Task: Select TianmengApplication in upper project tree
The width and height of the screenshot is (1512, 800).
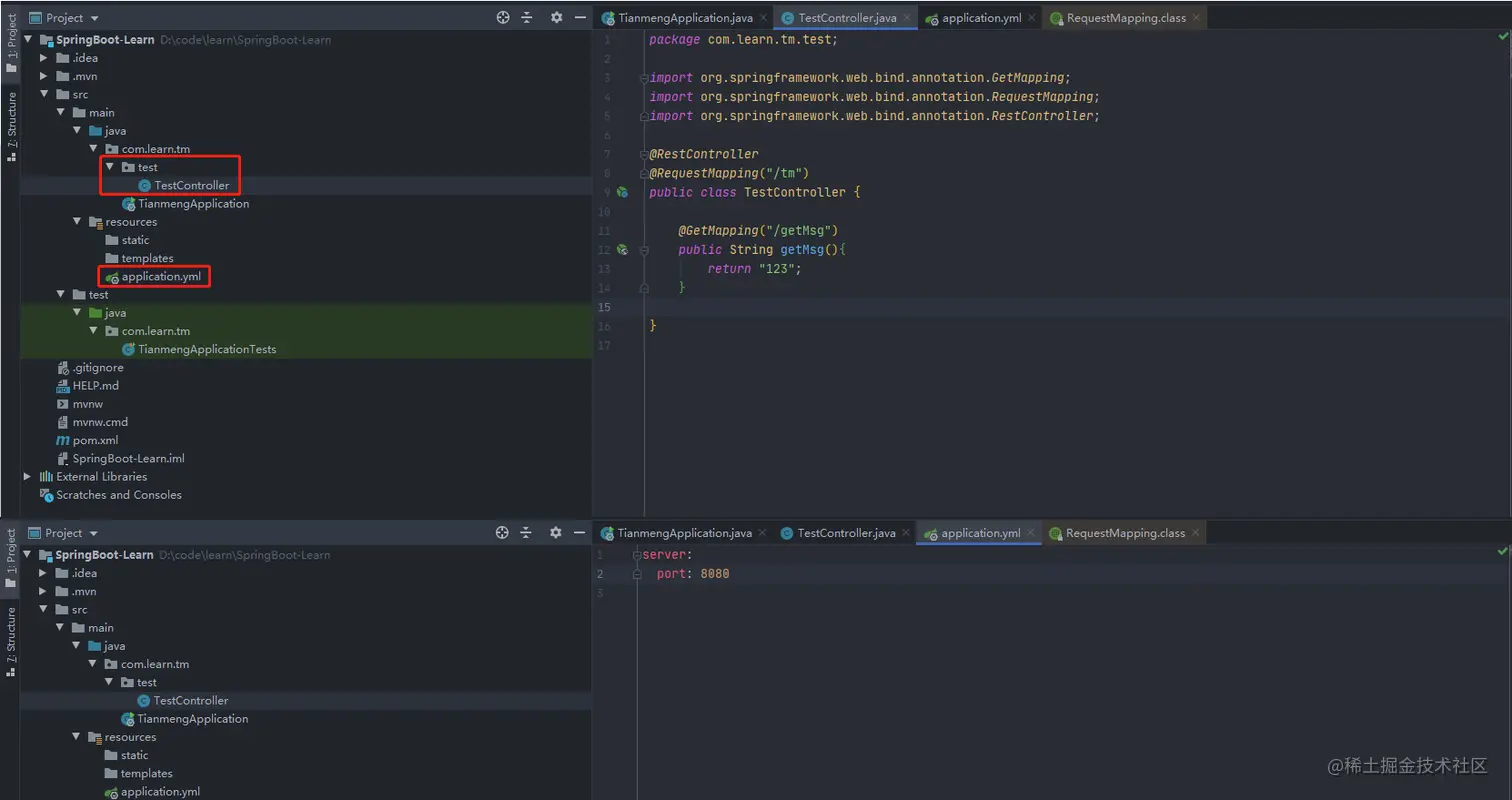Action: [x=193, y=204]
